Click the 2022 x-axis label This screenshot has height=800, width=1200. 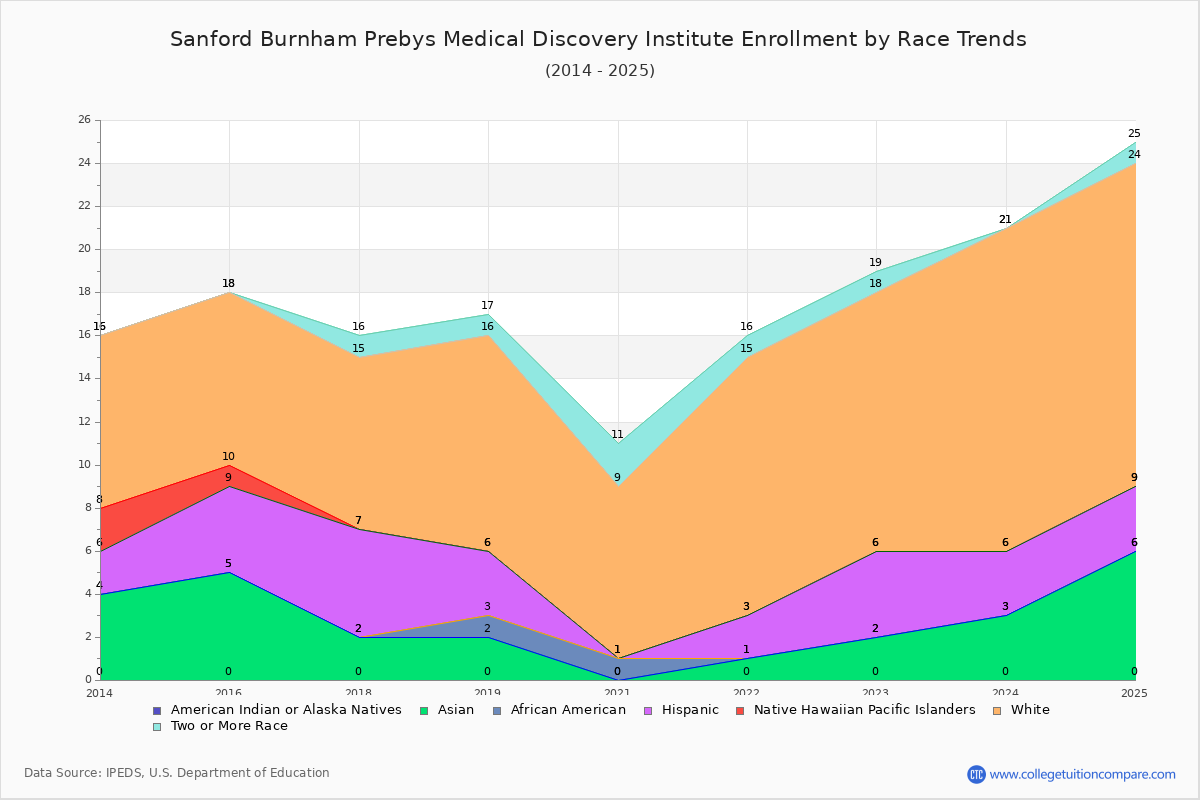point(747,693)
